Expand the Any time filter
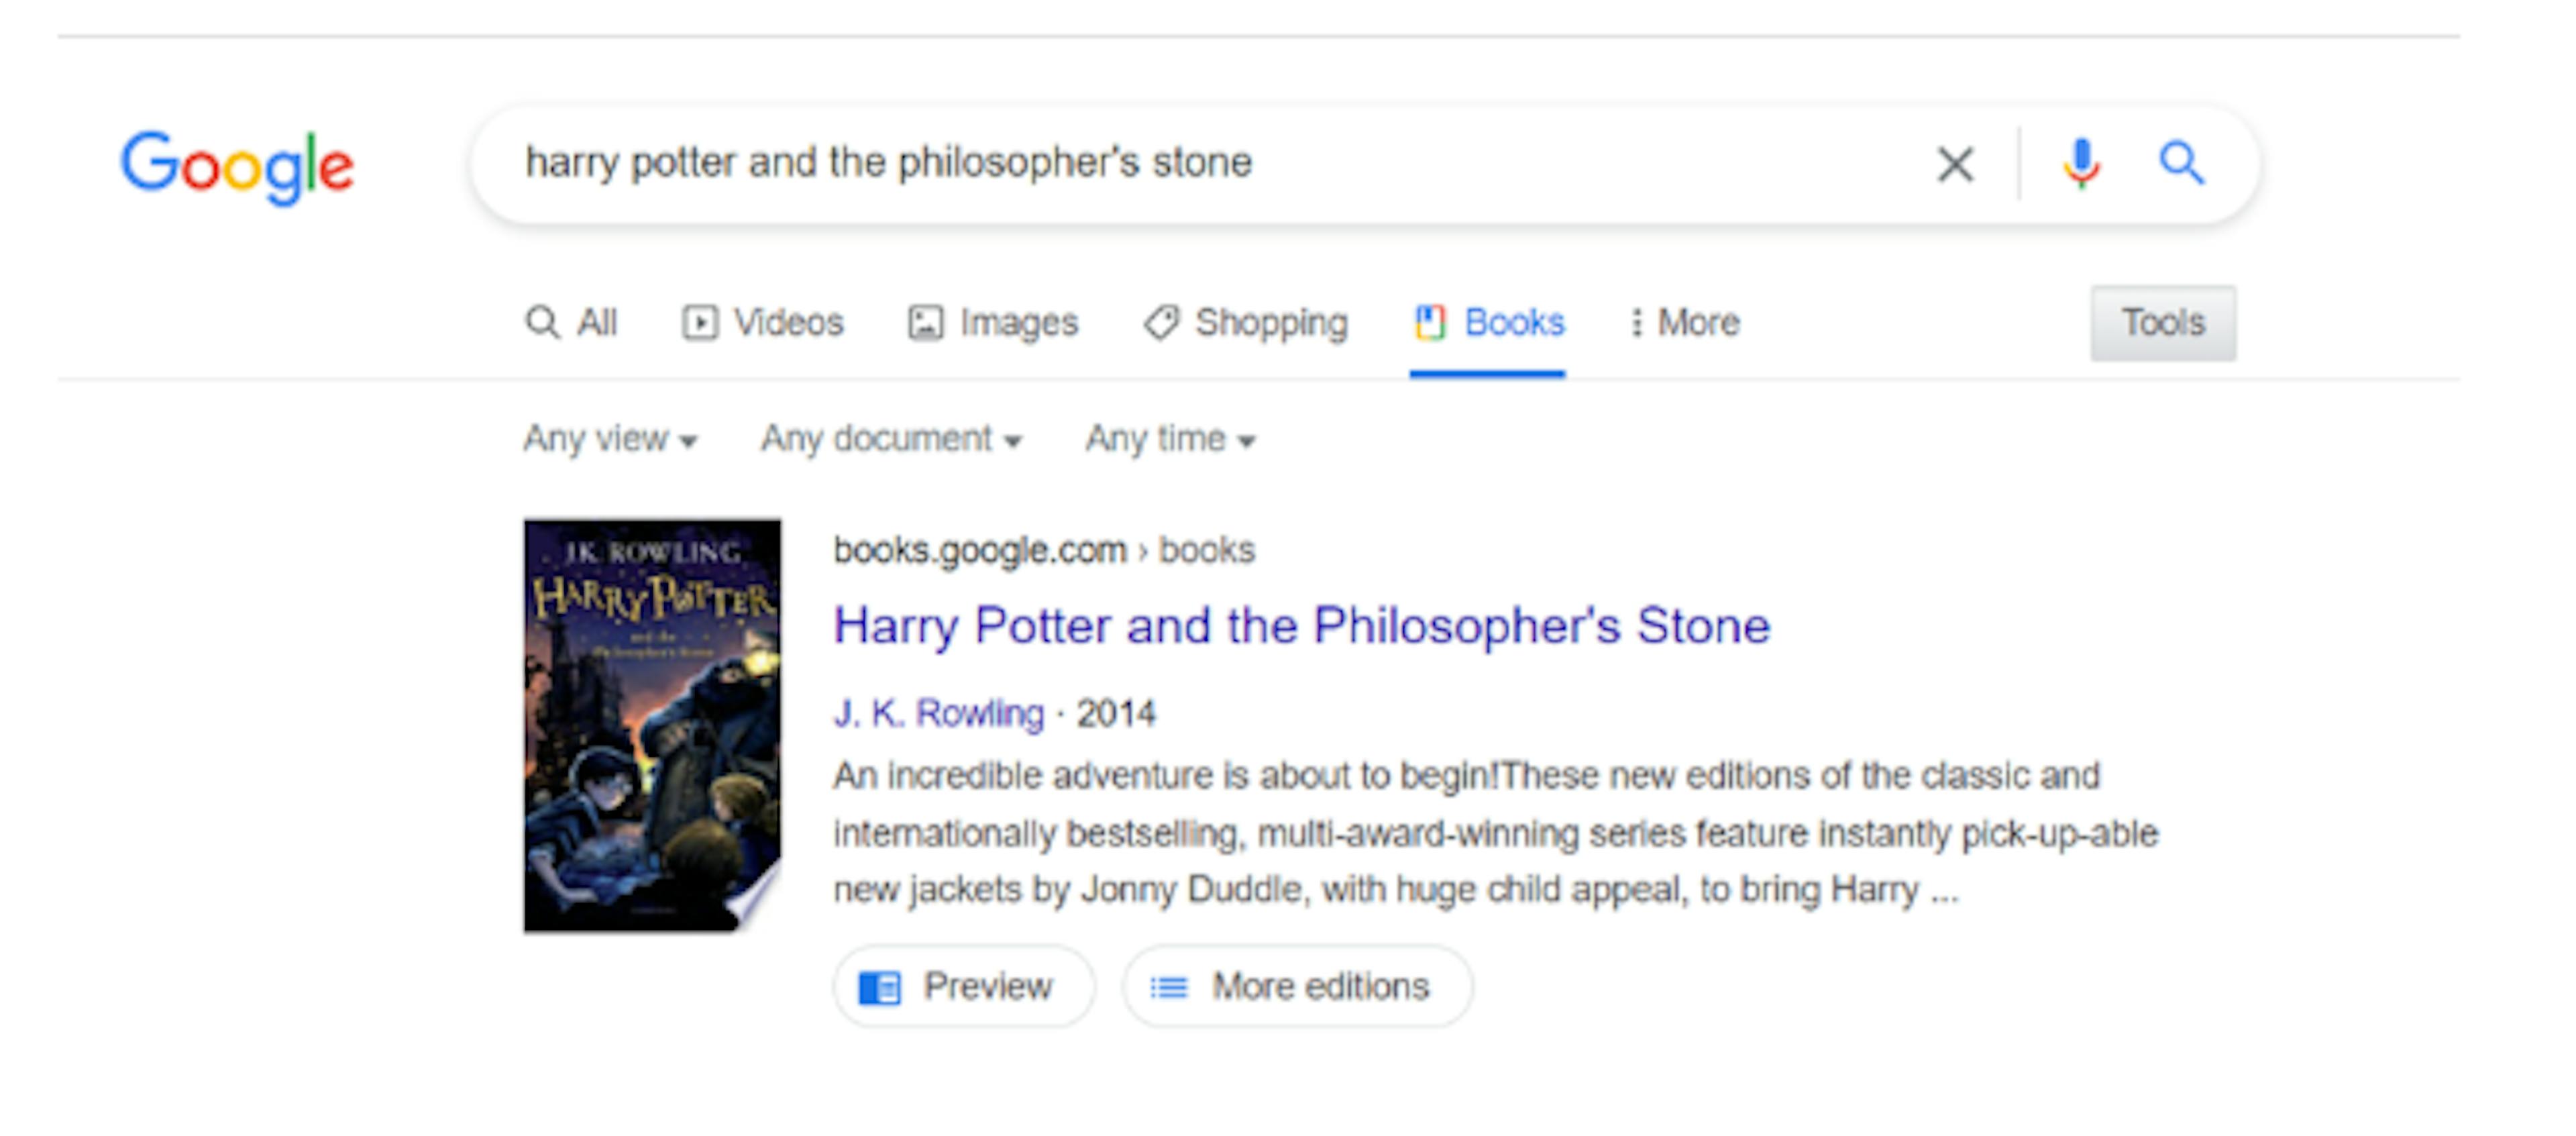 coord(1170,439)
